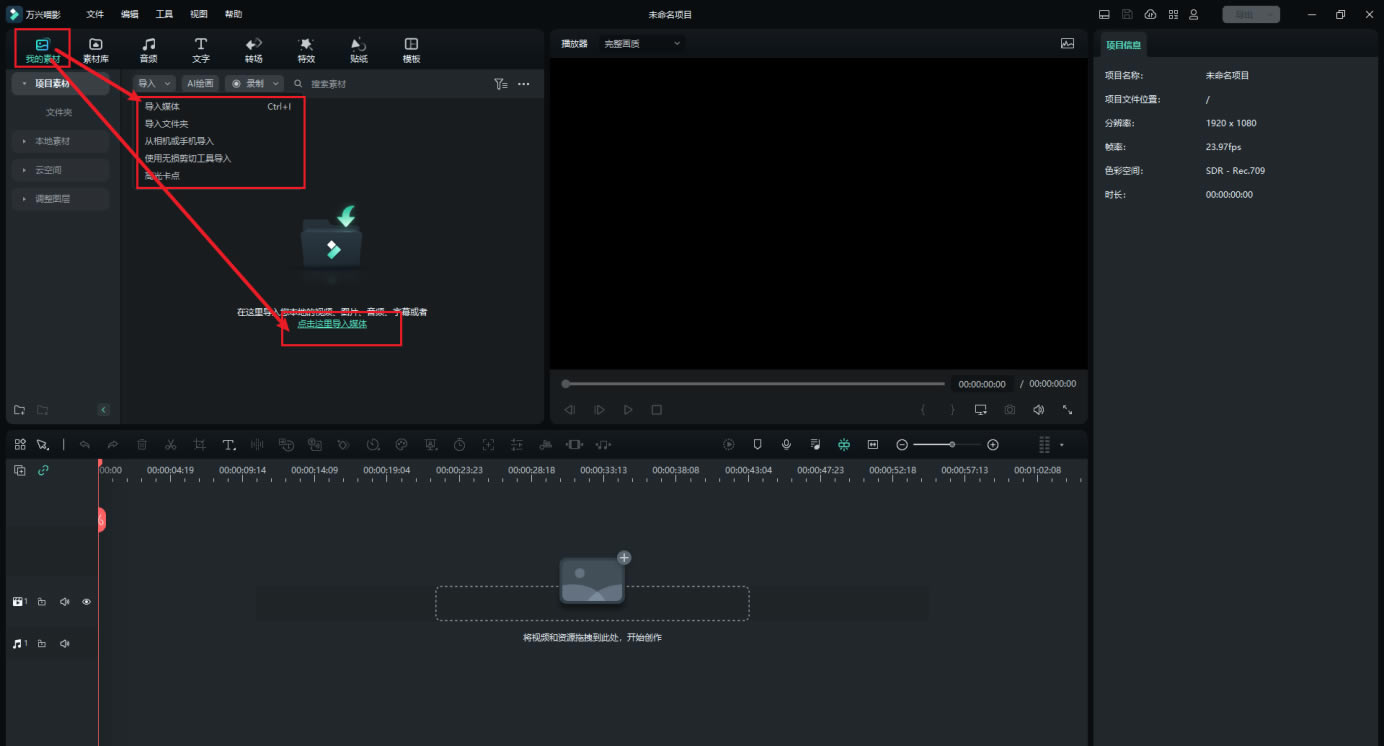
Task: Open the 完整画质 playback quality dropdown
Action: tap(641, 44)
